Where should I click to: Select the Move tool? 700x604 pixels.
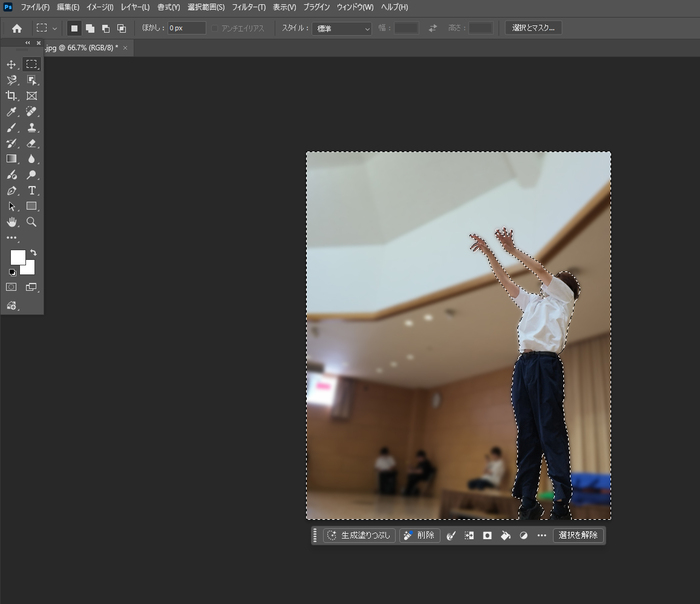pyautogui.click(x=11, y=64)
